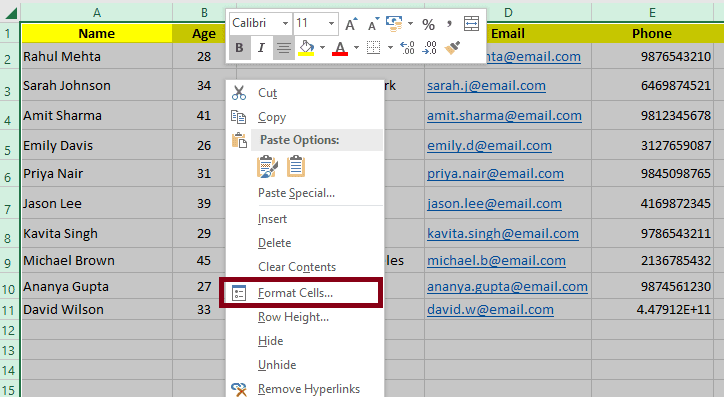Choose Copy from the context menu
Image resolution: width=724 pixels, height=397 pixels.
(305, 117)
